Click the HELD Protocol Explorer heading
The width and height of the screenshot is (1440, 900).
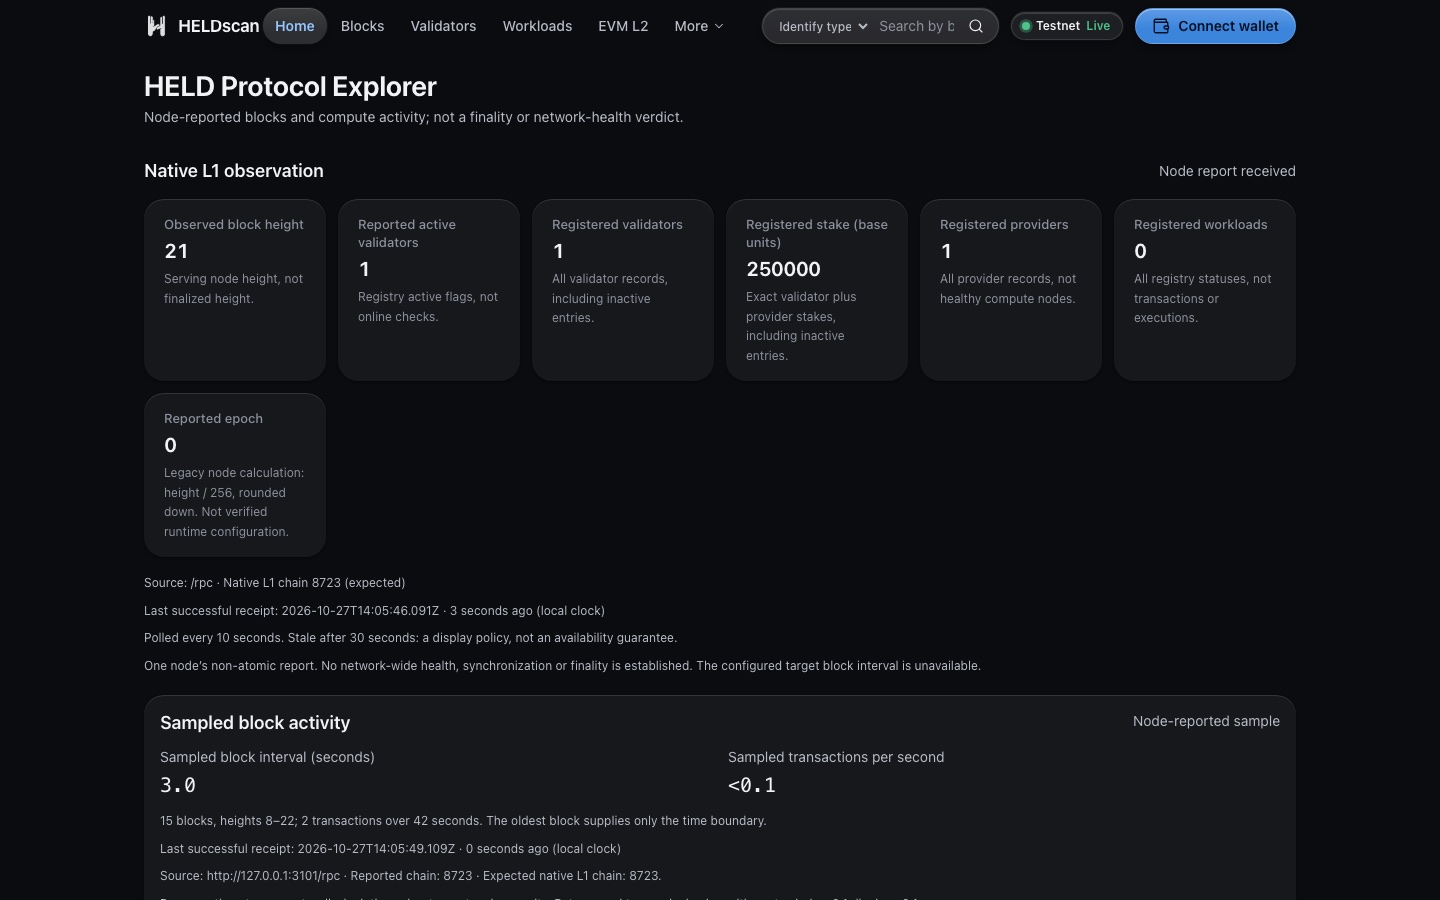[x=290, y=87]
